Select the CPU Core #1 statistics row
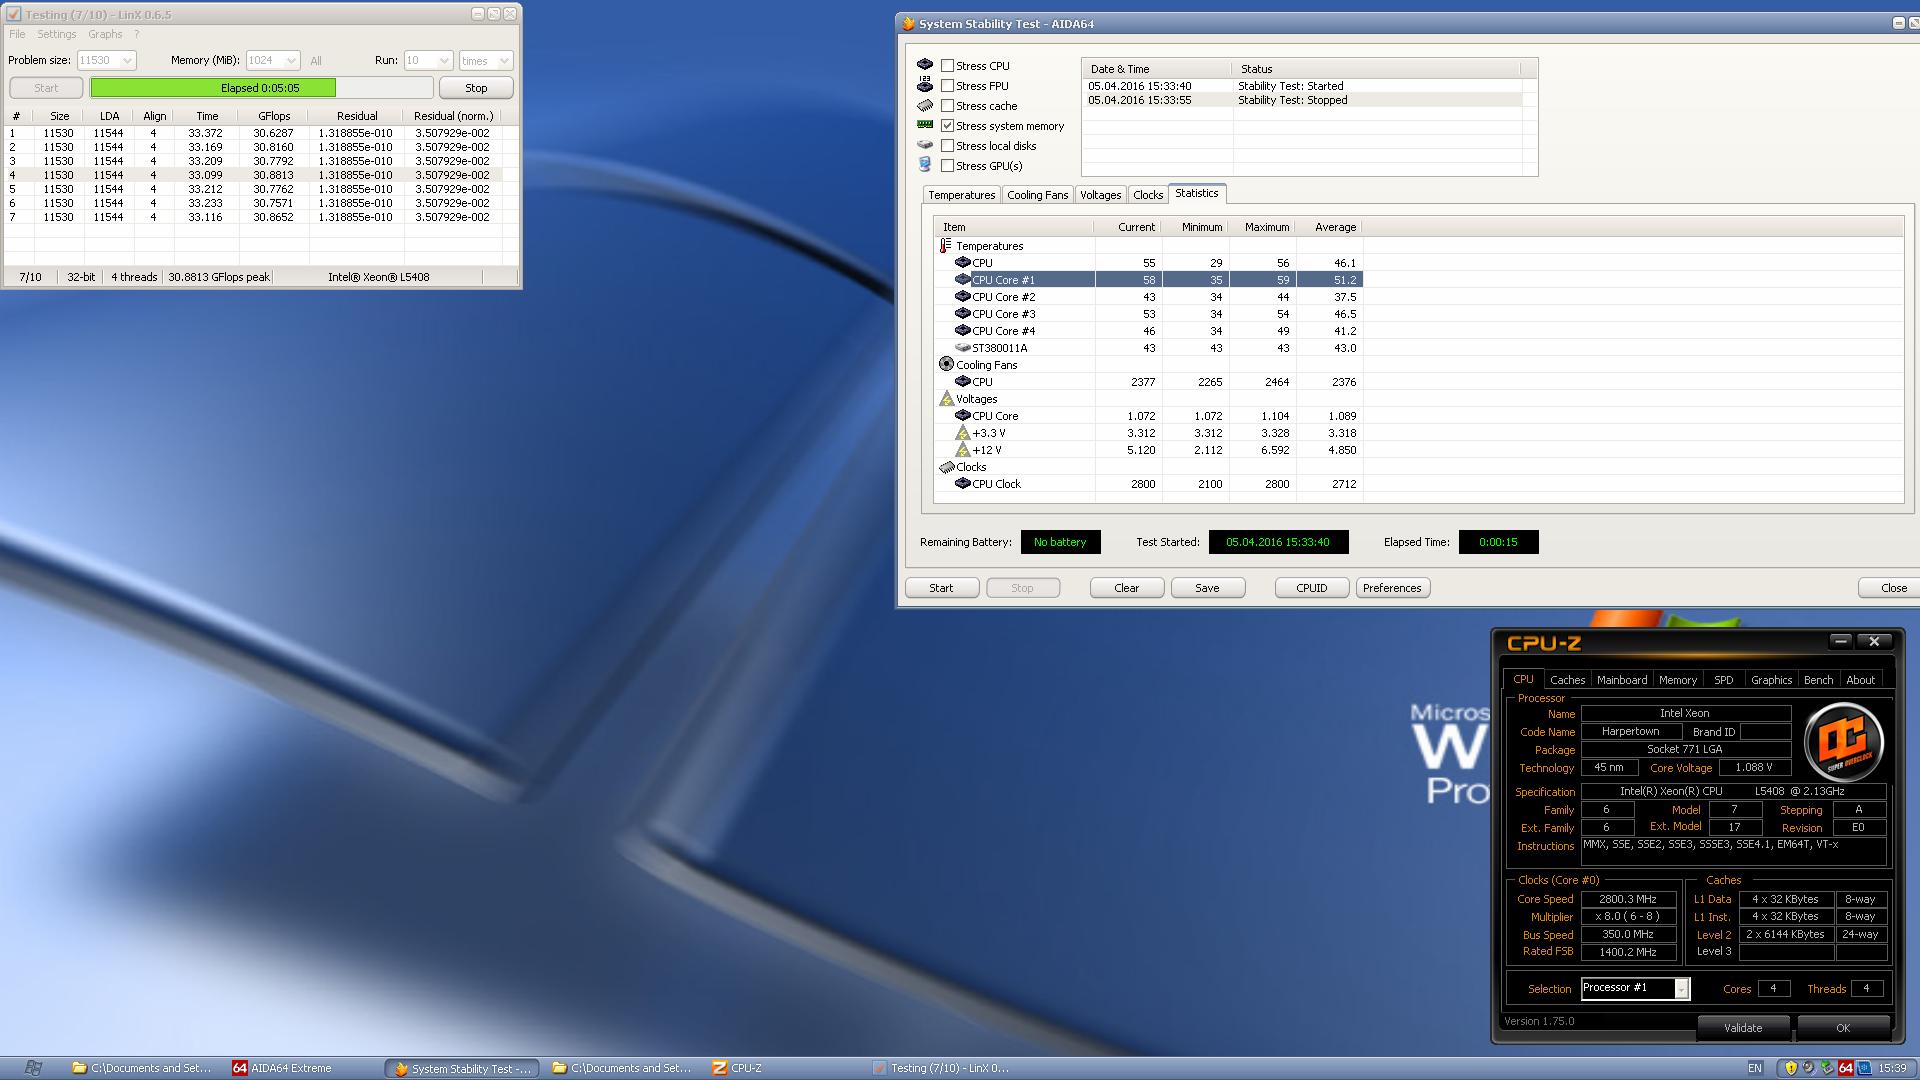Image resolution: width=1920 pixels, height=1080 pixels. (x=1003, y=280)
